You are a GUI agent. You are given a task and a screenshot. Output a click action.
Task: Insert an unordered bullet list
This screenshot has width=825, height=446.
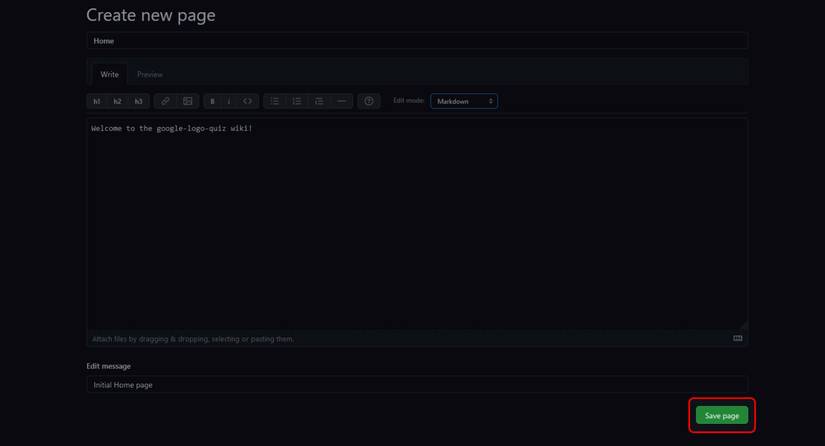point(275,101)
